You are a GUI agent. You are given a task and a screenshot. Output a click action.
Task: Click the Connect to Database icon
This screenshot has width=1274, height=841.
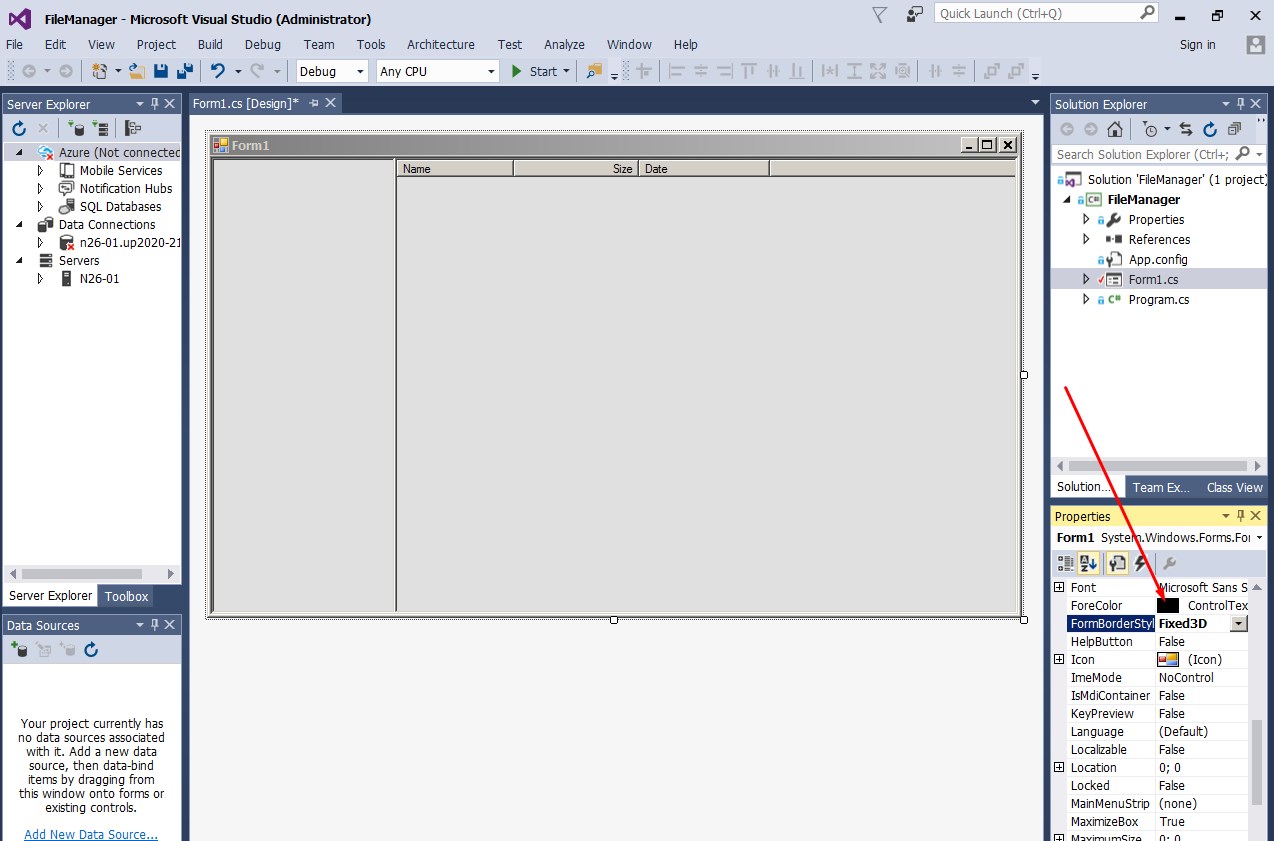pos(77,128)
